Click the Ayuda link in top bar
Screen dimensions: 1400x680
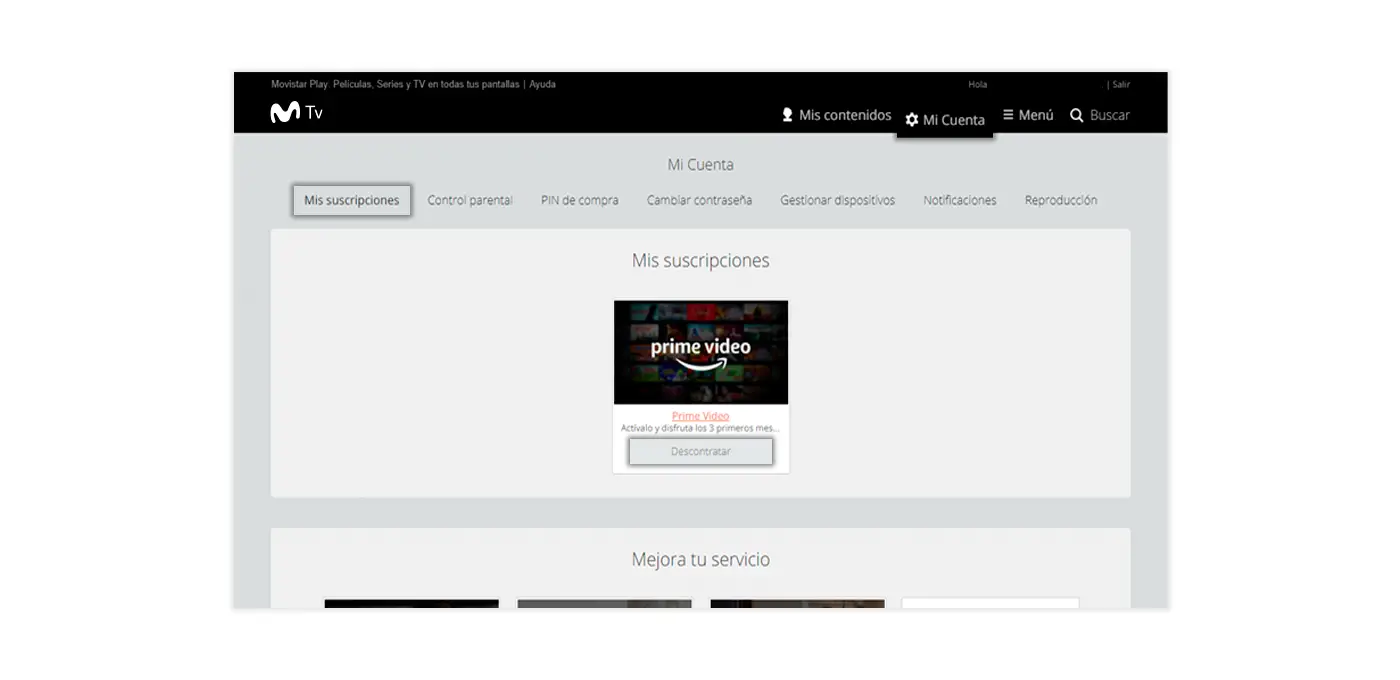pyautogui.click(x=542, y=84)
